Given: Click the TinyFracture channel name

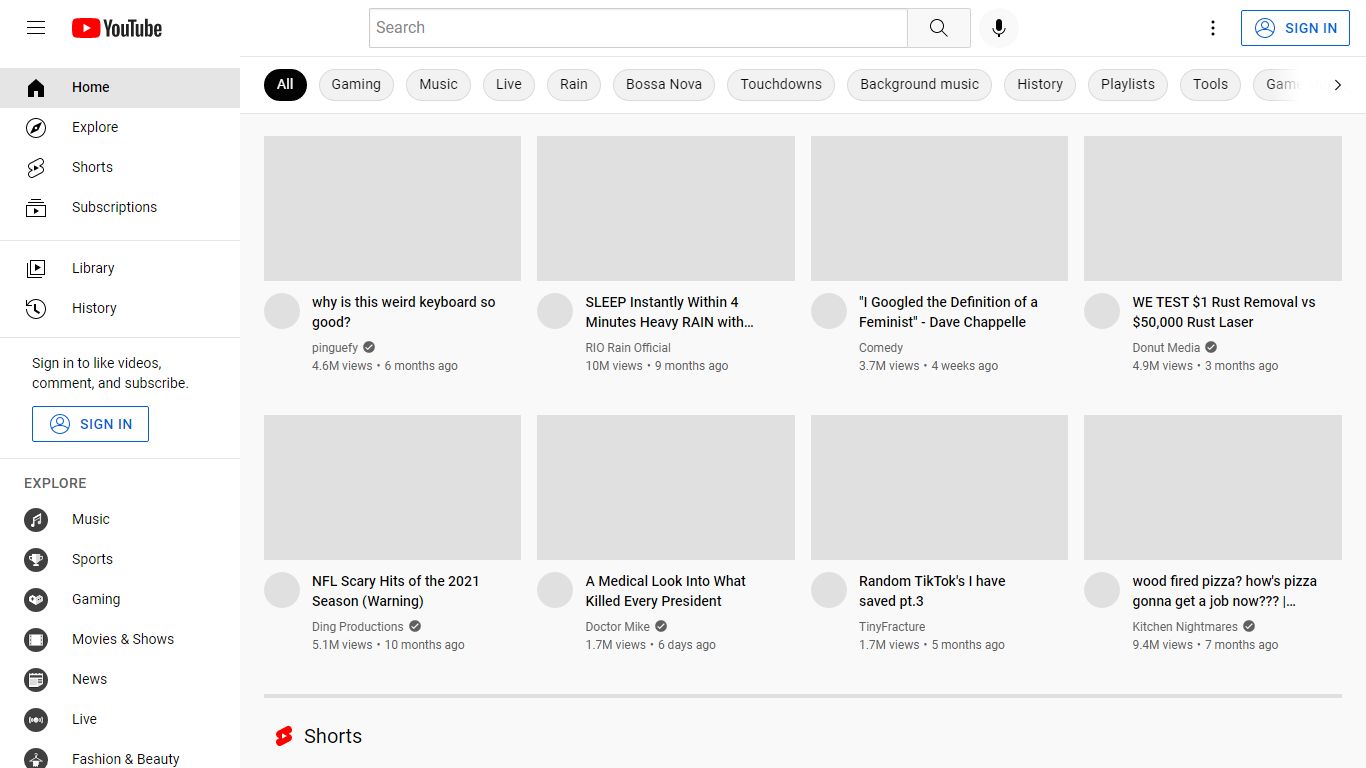Looking at the screenshot, I should [892, 627].
